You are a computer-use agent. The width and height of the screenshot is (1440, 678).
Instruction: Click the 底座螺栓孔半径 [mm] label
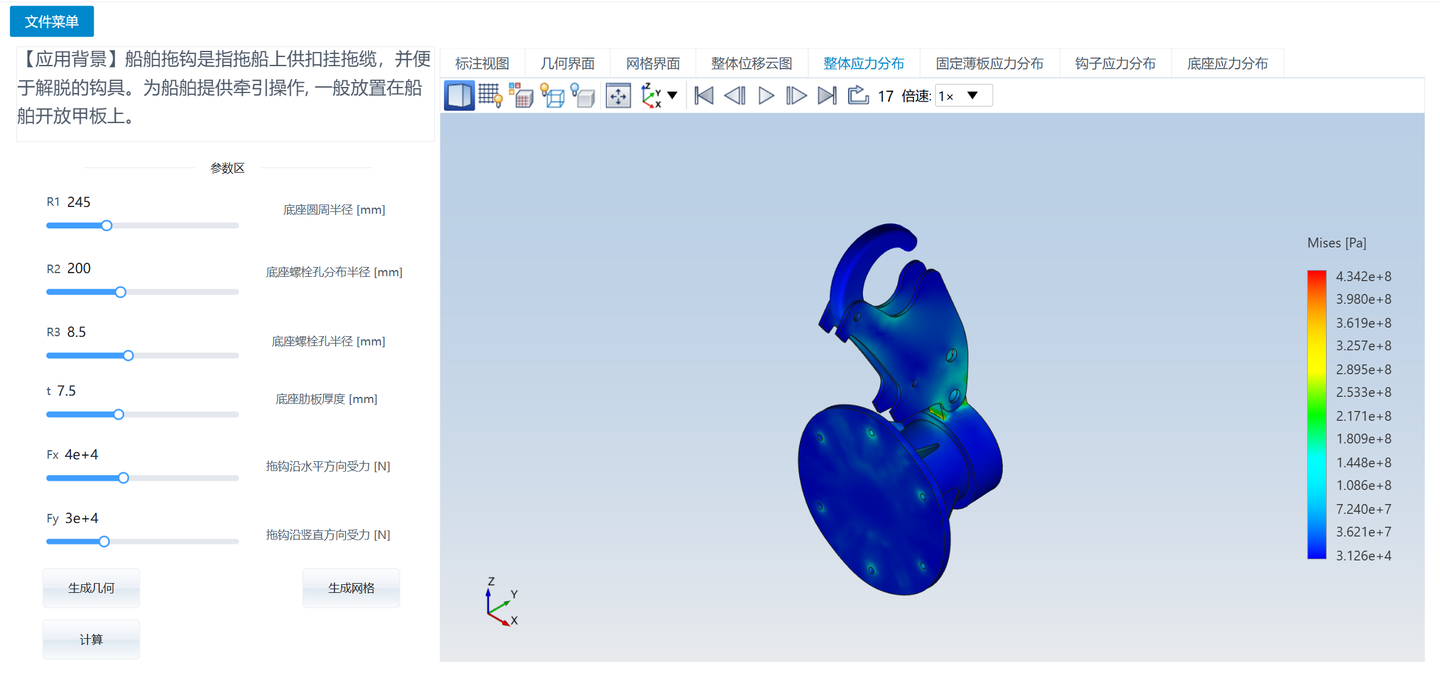(x=328, y=341)
